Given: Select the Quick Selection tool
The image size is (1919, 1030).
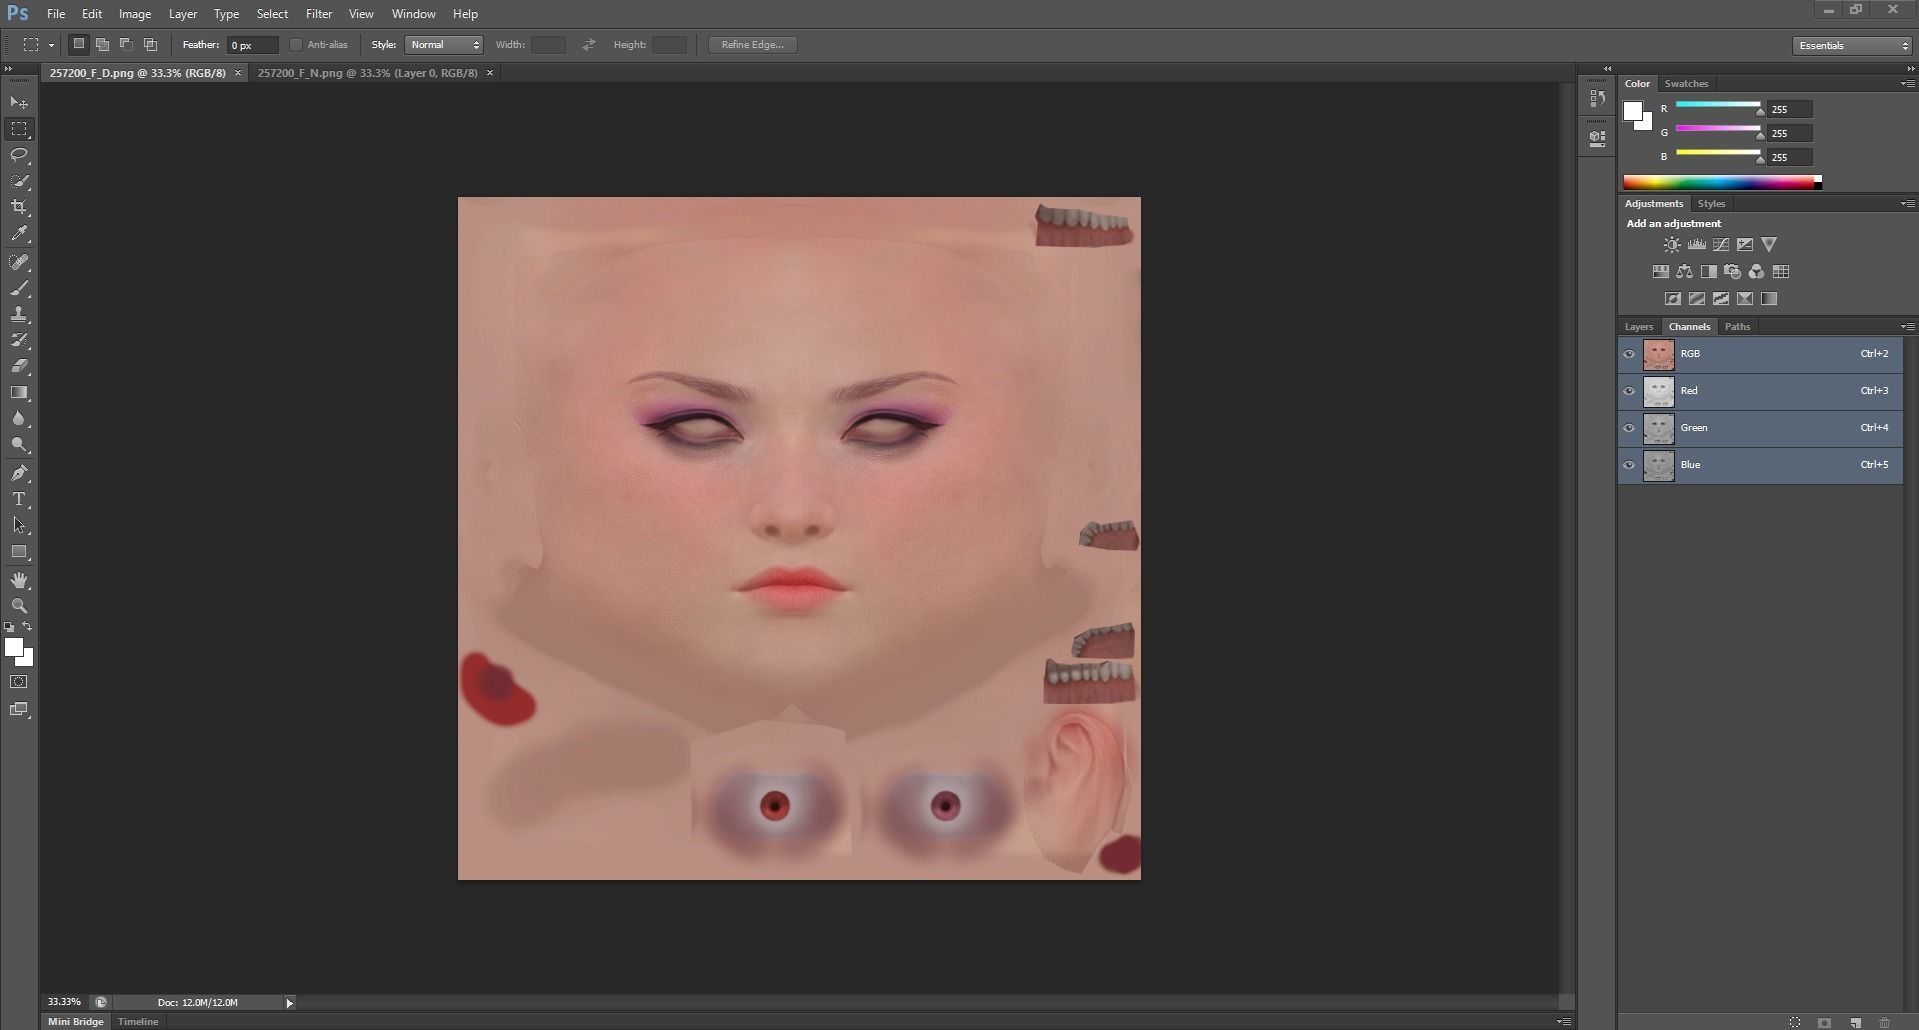Looking at the screenshot, I should 19,181.
